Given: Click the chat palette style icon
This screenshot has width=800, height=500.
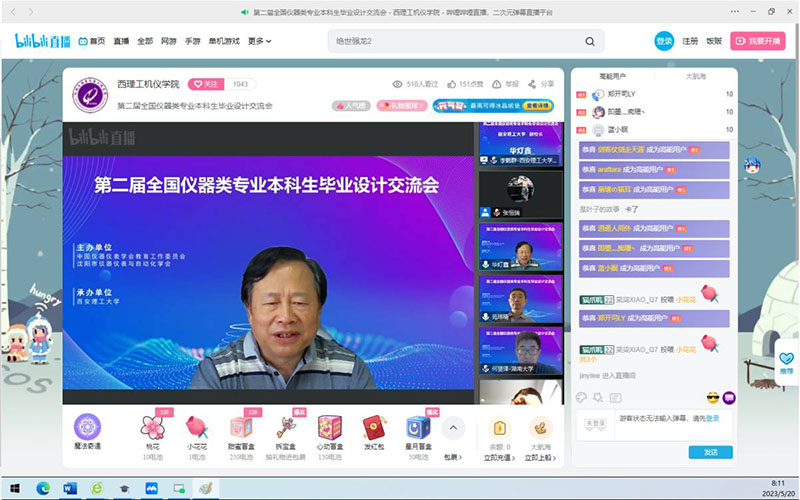Looking at the screenshot, I should click(x=581, y=397).
